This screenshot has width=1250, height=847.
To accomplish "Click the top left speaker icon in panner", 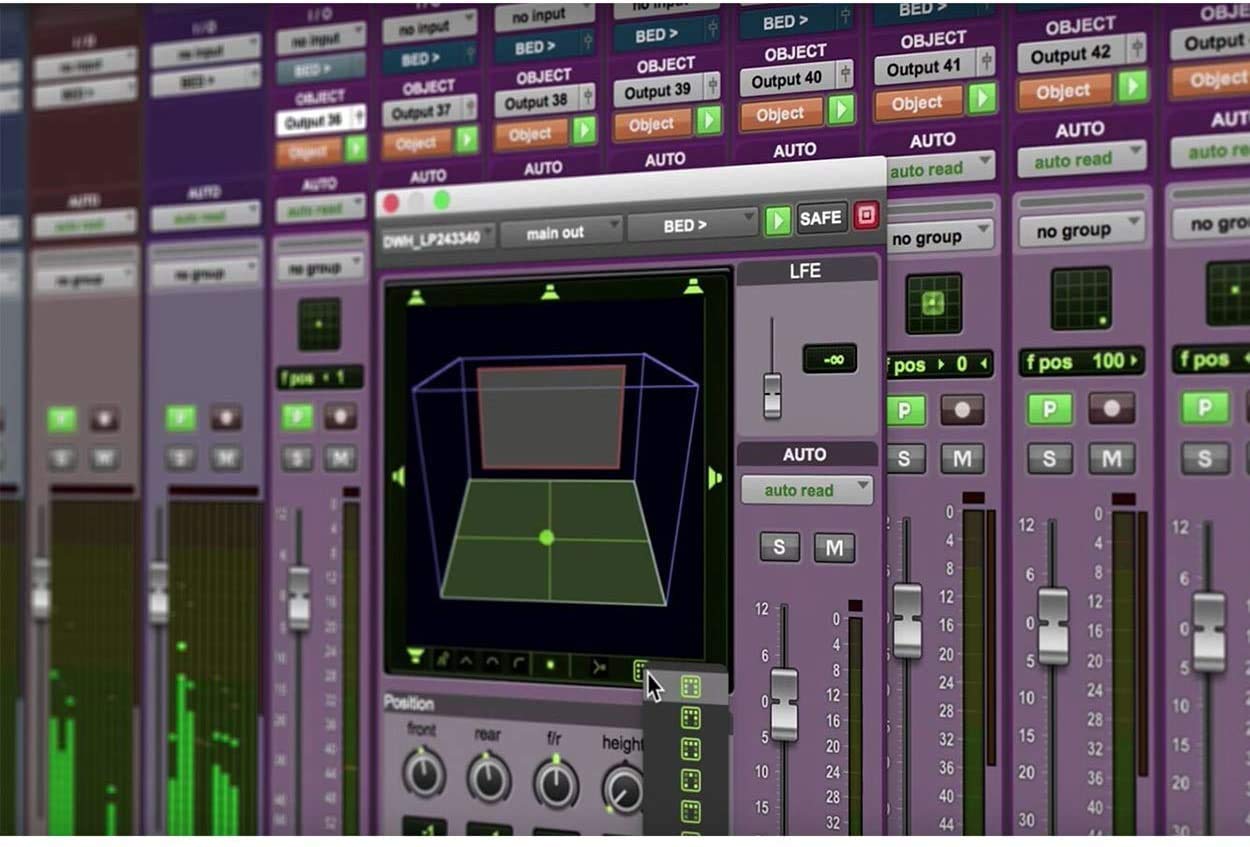I will (x=417, y=296).
